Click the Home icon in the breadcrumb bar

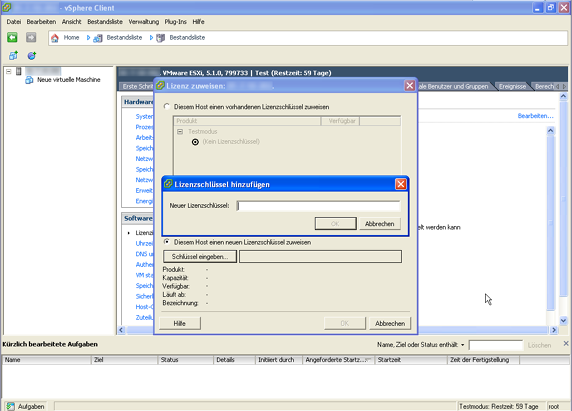point(55,38)
